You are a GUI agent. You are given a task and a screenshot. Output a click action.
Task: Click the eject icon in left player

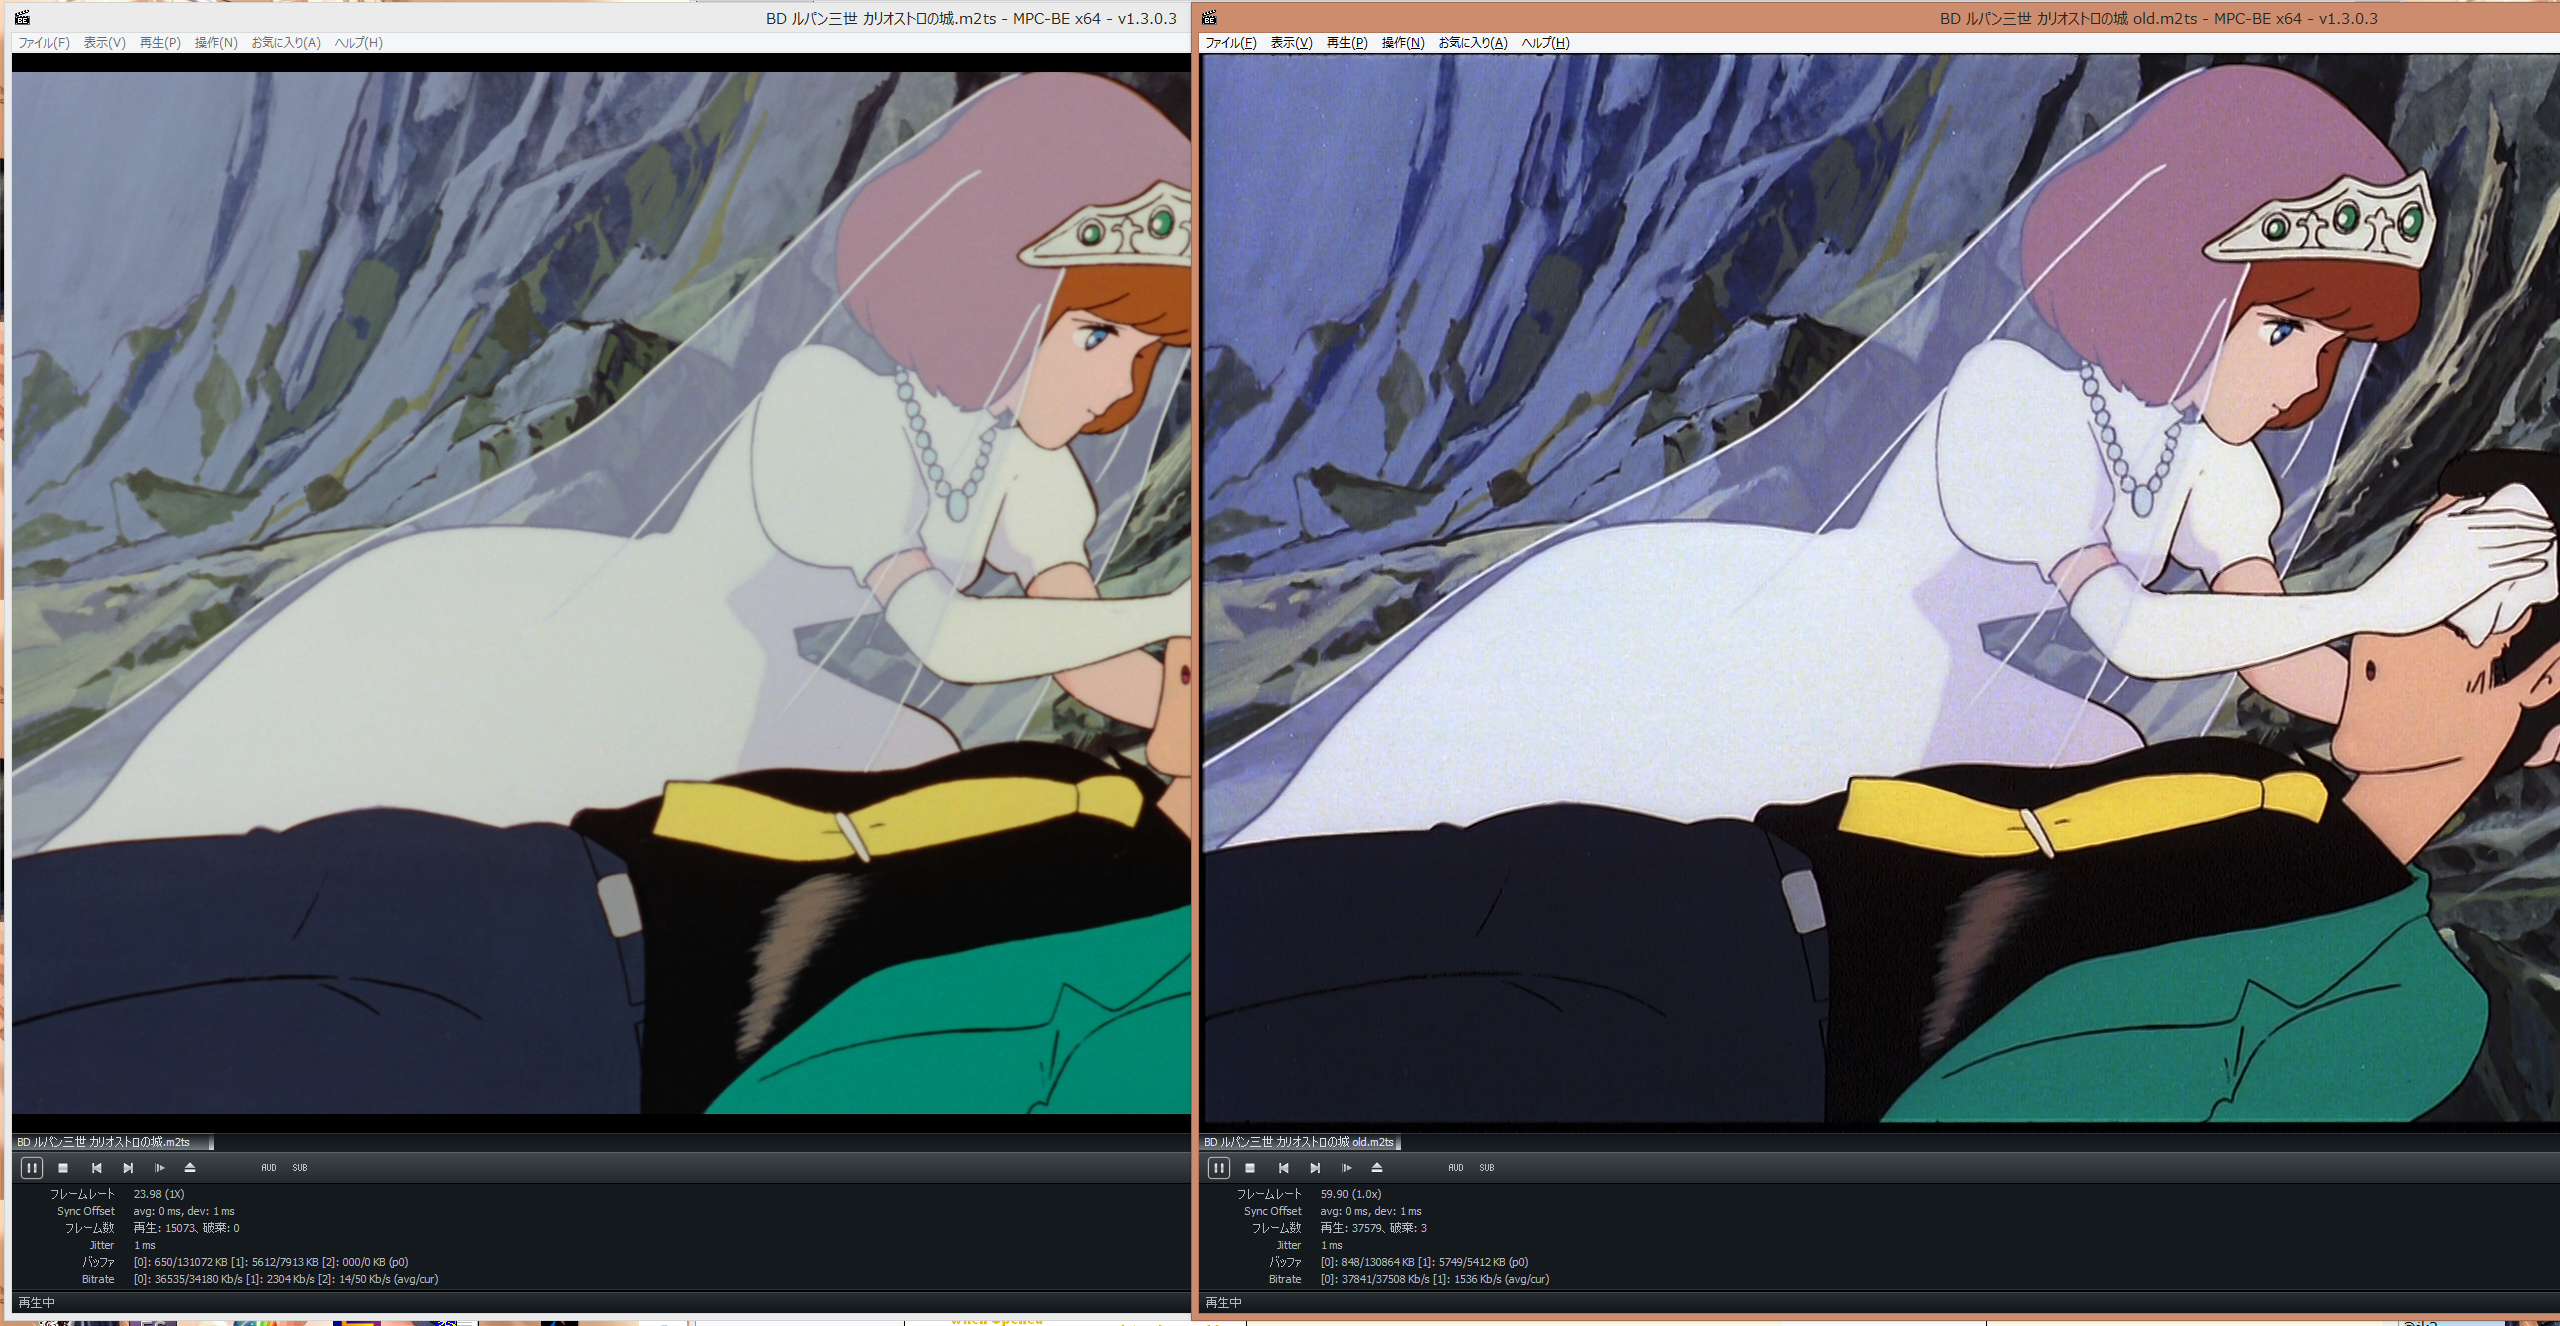tap(190, 1167)
